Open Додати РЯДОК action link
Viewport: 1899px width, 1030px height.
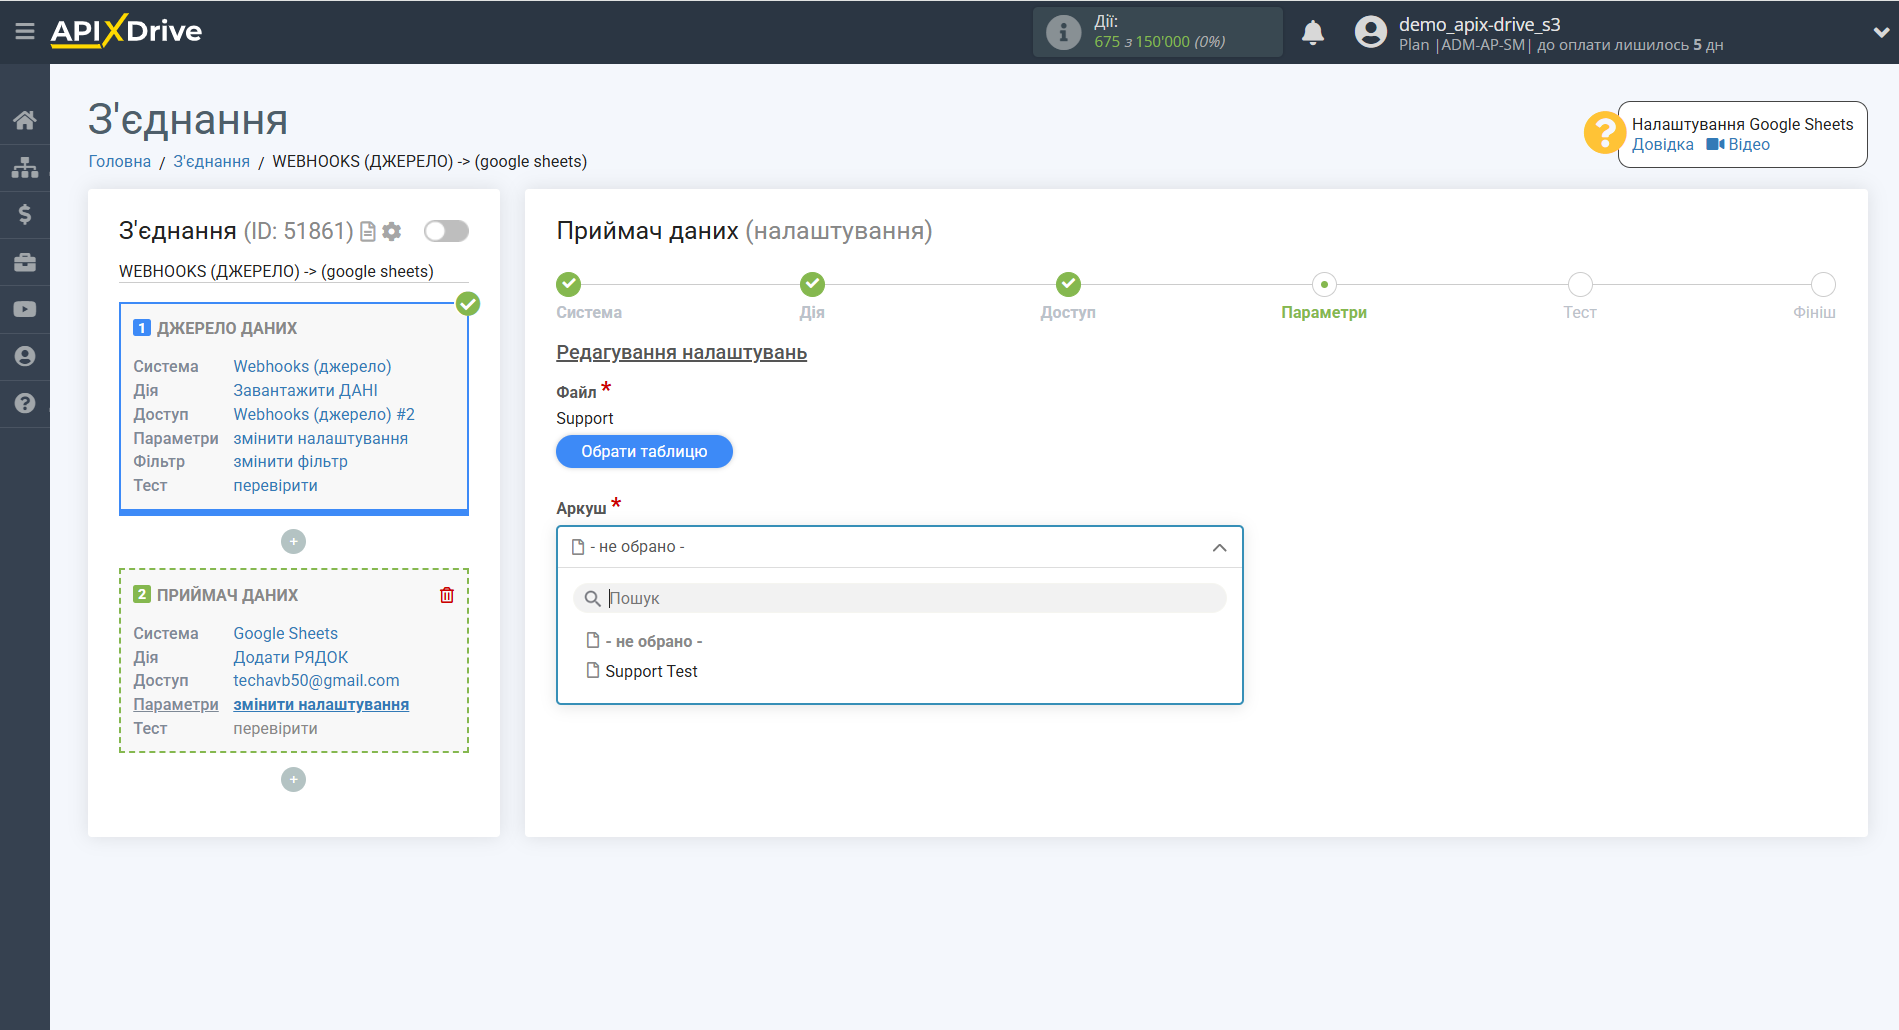[x=290, y=657]
